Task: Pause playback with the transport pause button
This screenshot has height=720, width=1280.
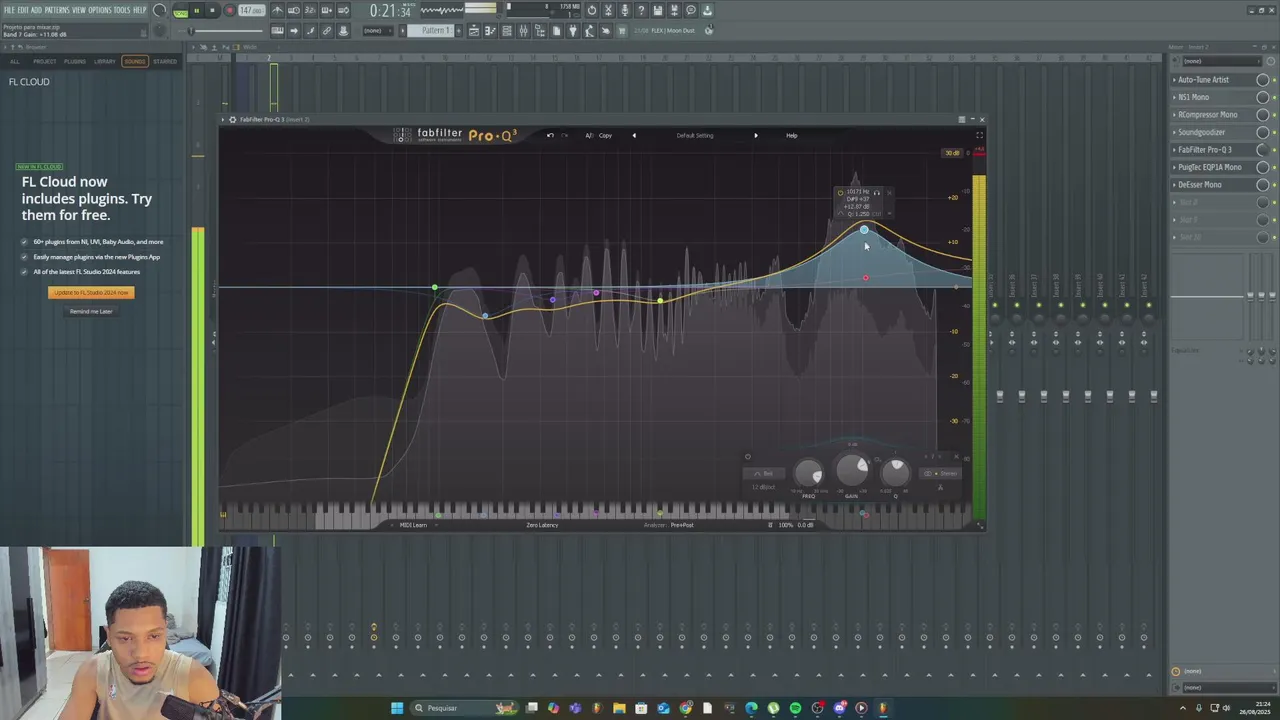Action: pos(197,10)
